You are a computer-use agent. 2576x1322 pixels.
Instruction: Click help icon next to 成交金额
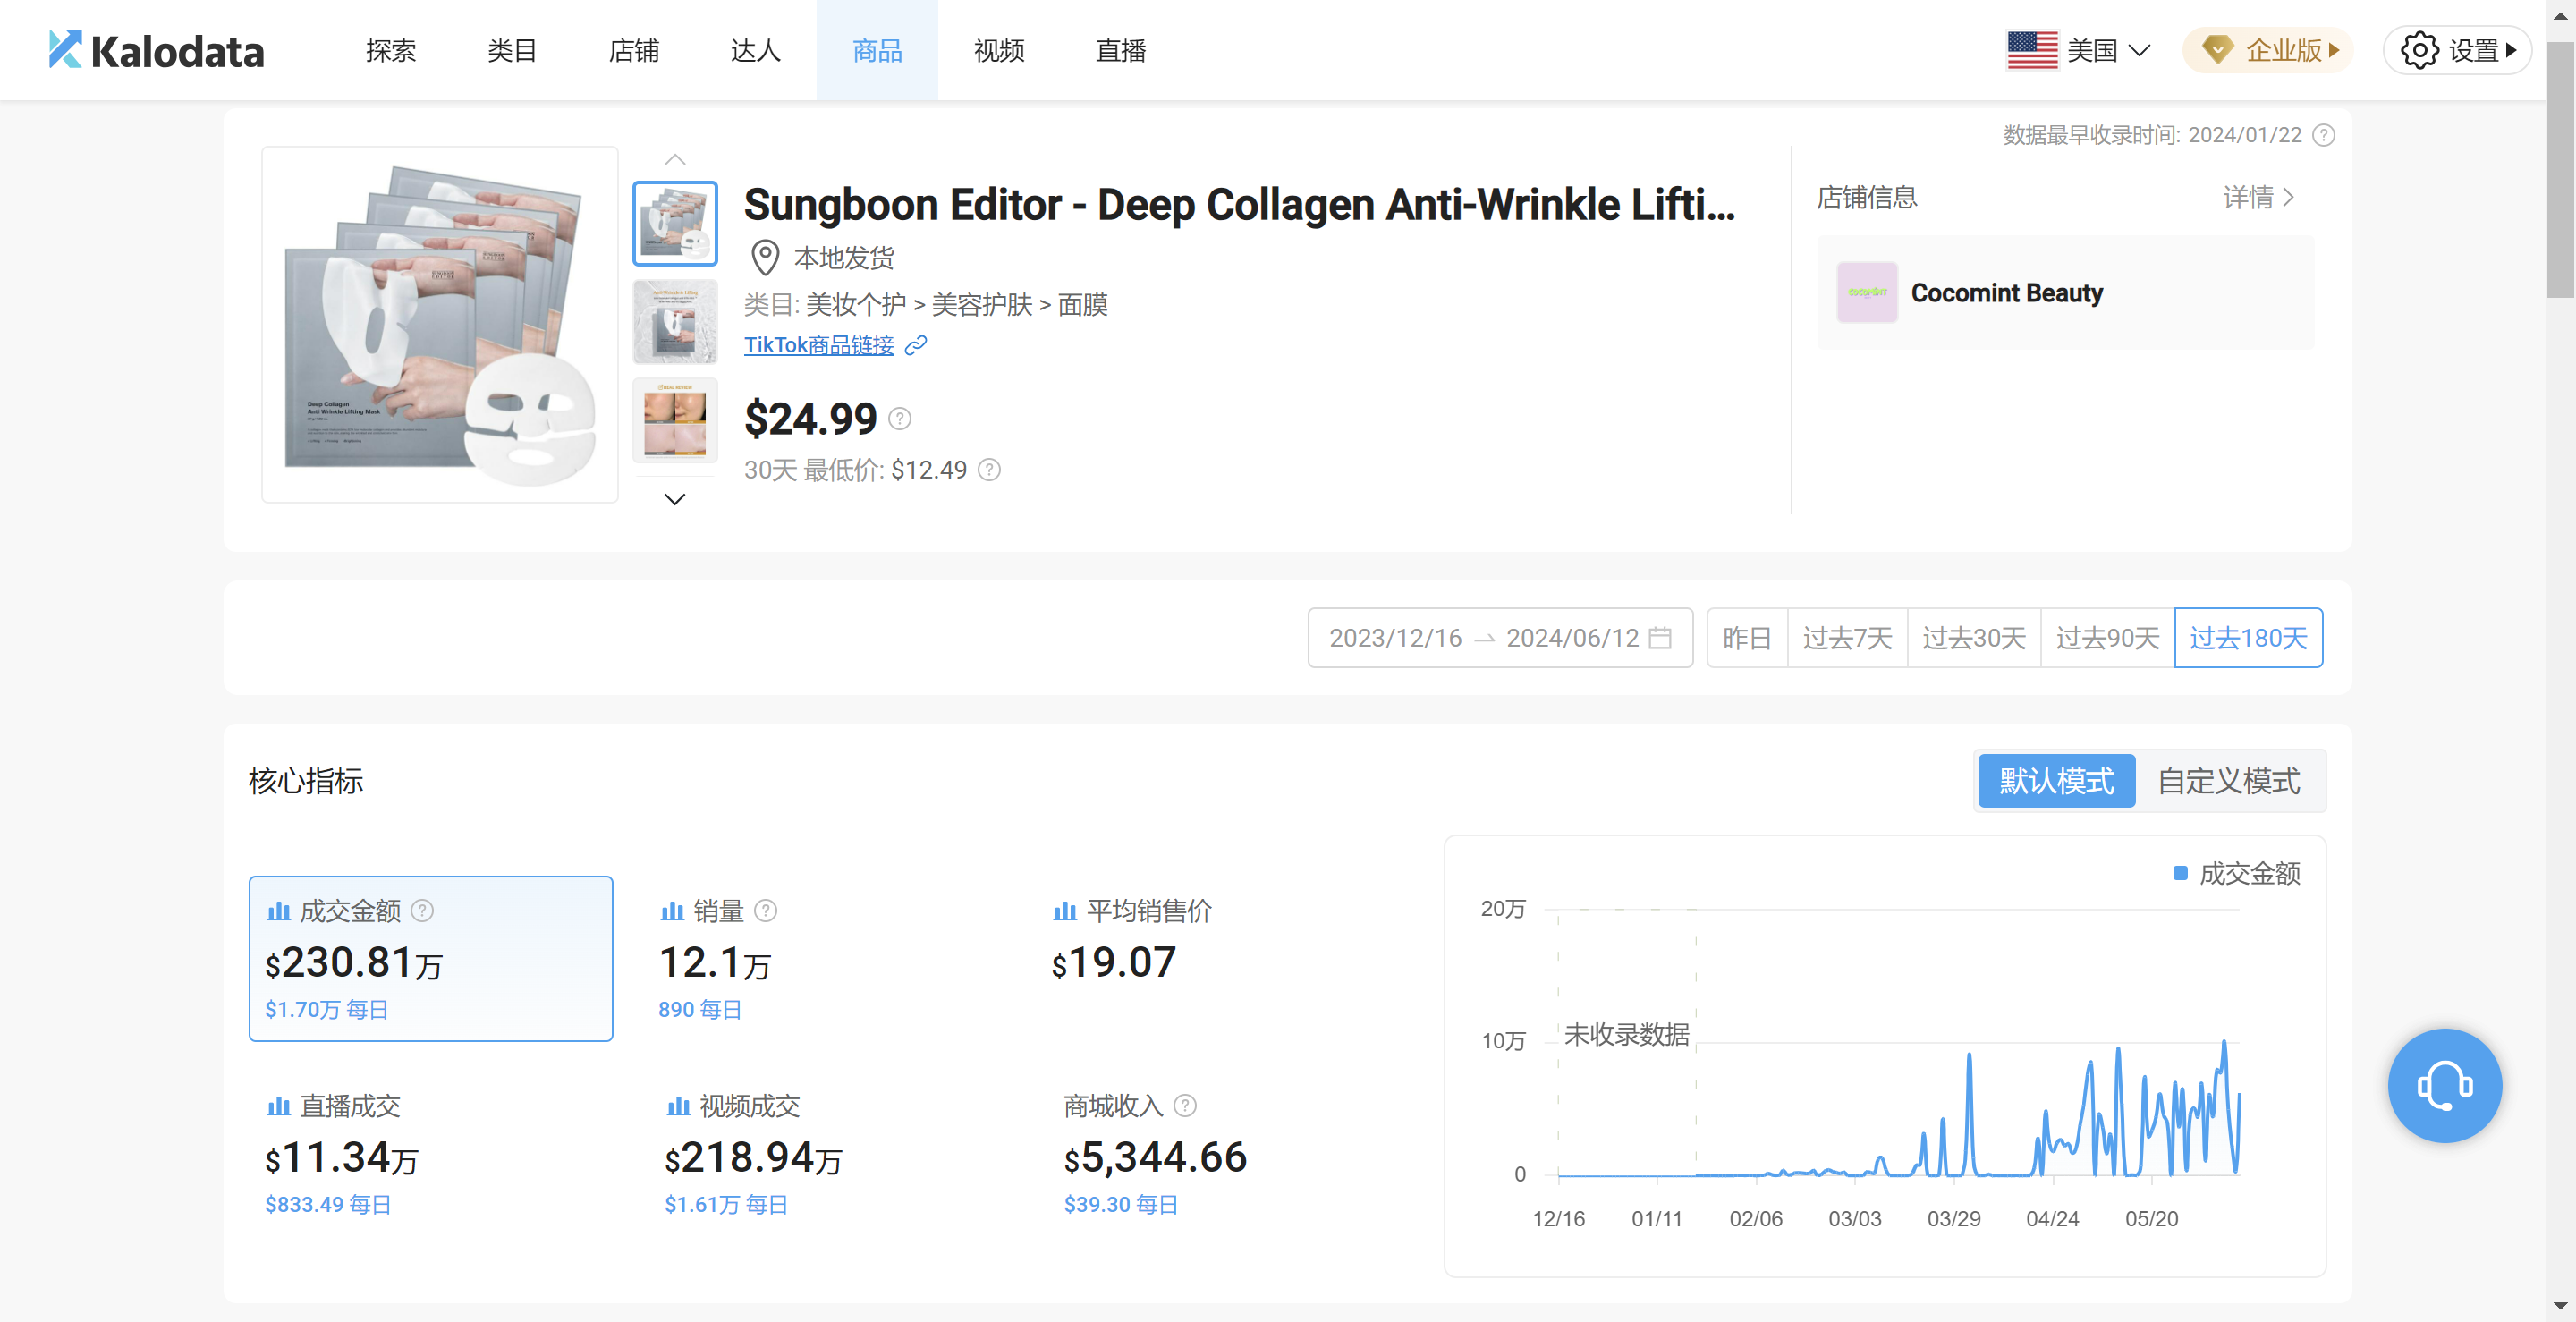point(423,910)
